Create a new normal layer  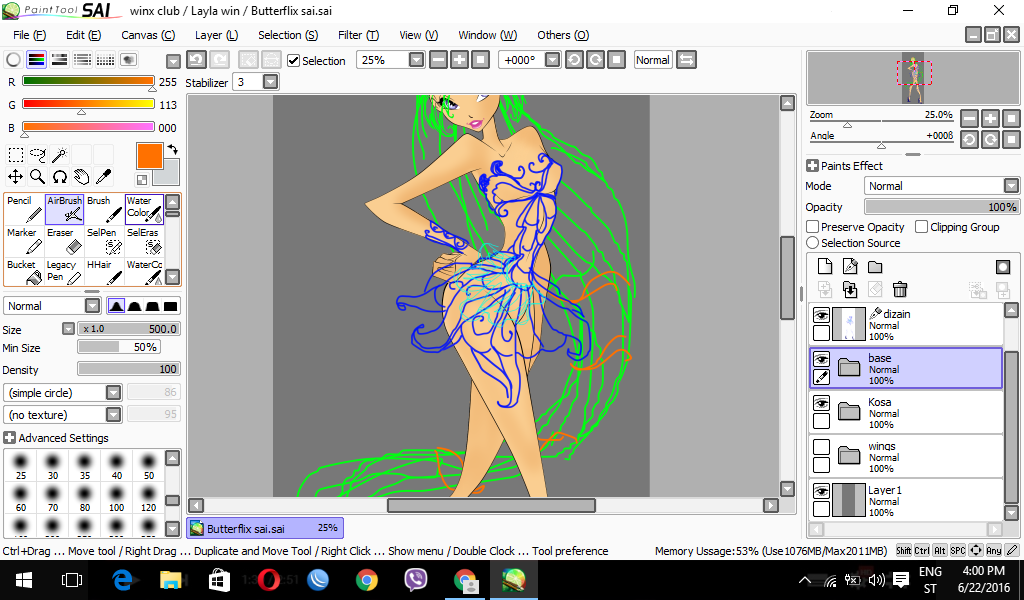click(x=825, y=266)
